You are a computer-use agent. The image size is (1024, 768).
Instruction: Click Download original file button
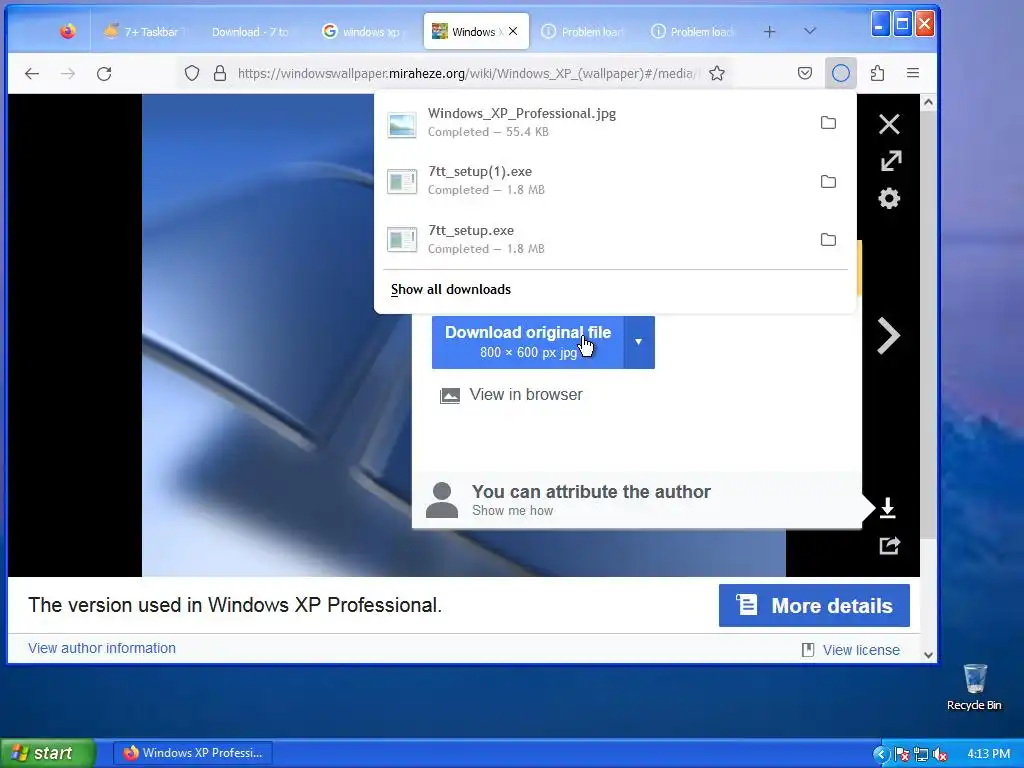(x=528, y=342)
